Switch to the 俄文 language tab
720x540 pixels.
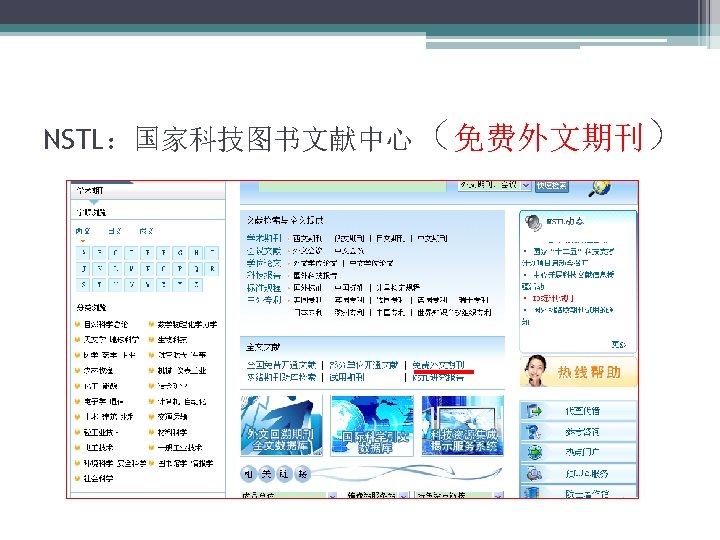click(x=146, y=231)
